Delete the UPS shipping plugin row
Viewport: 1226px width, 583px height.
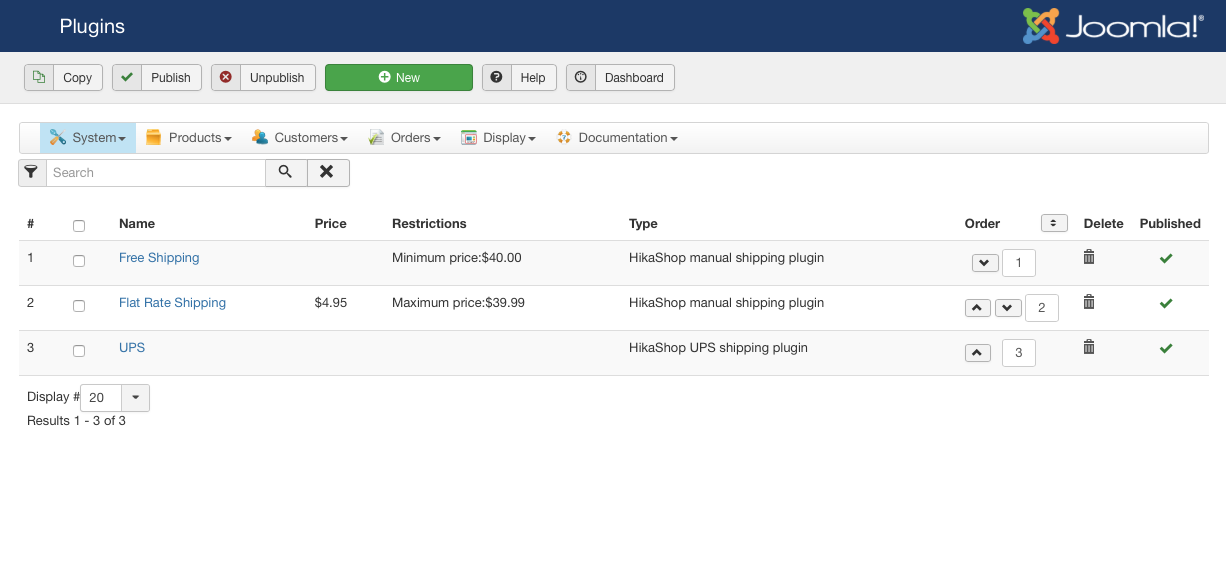coord(1089,347)
